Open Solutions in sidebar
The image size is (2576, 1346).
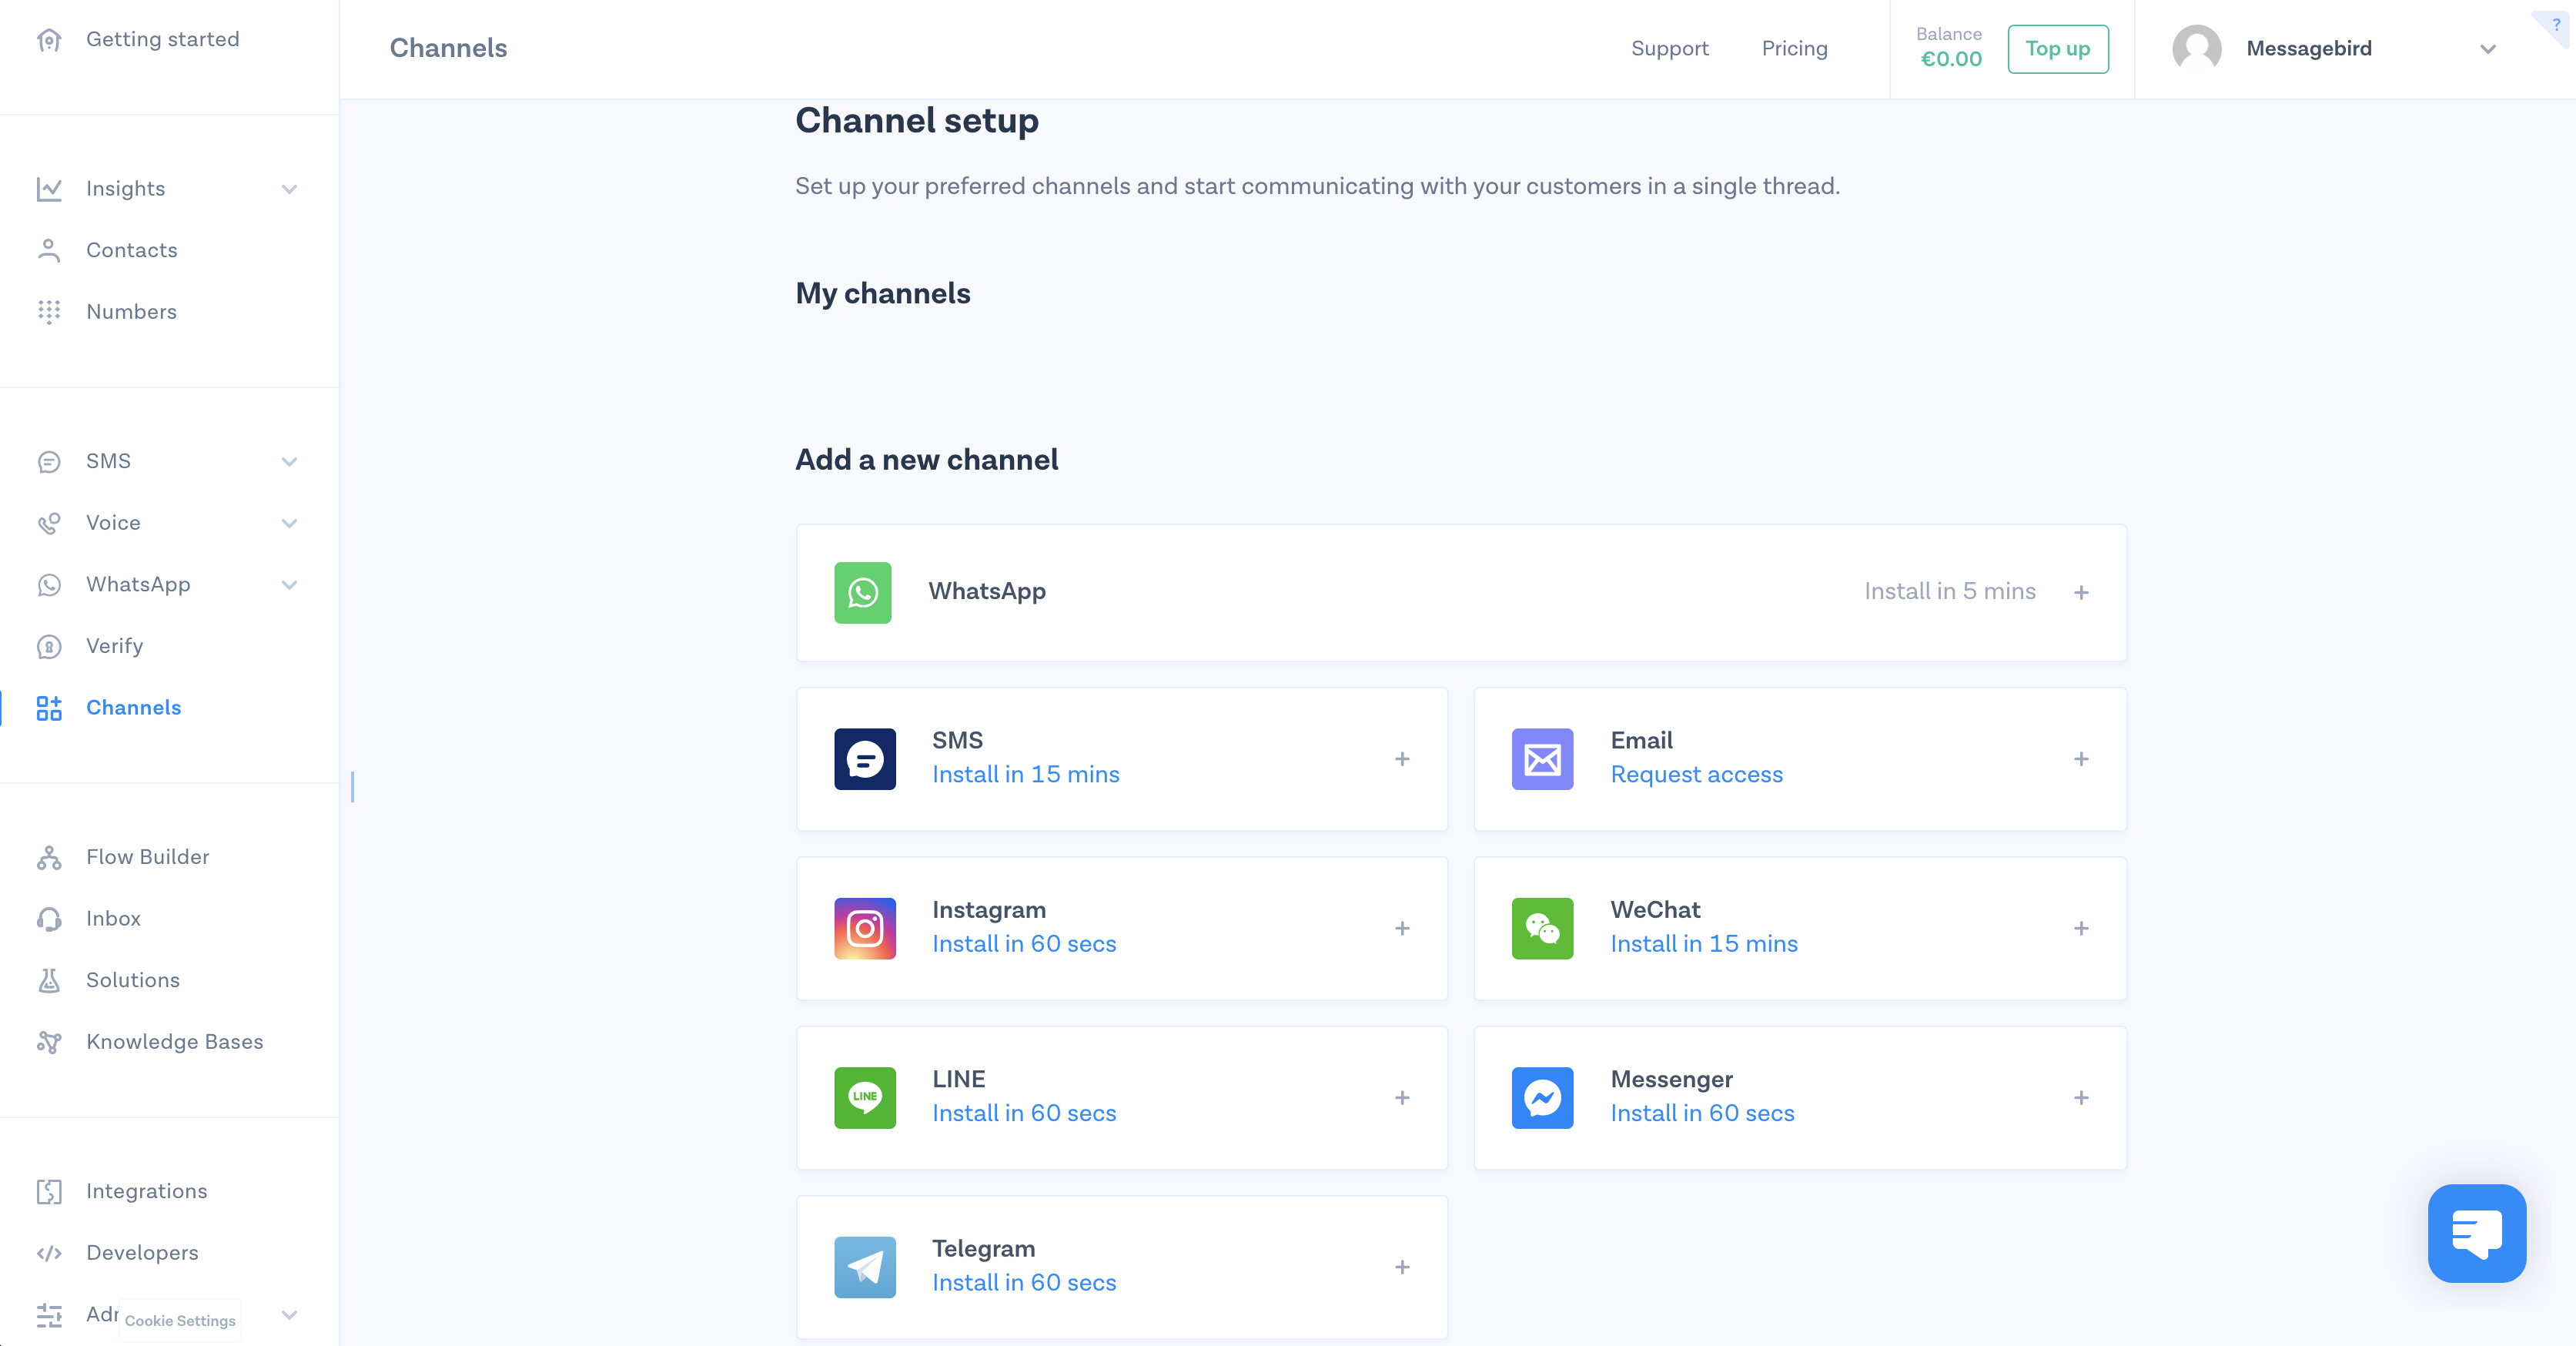pyautogui.click(x=133, y=980)
